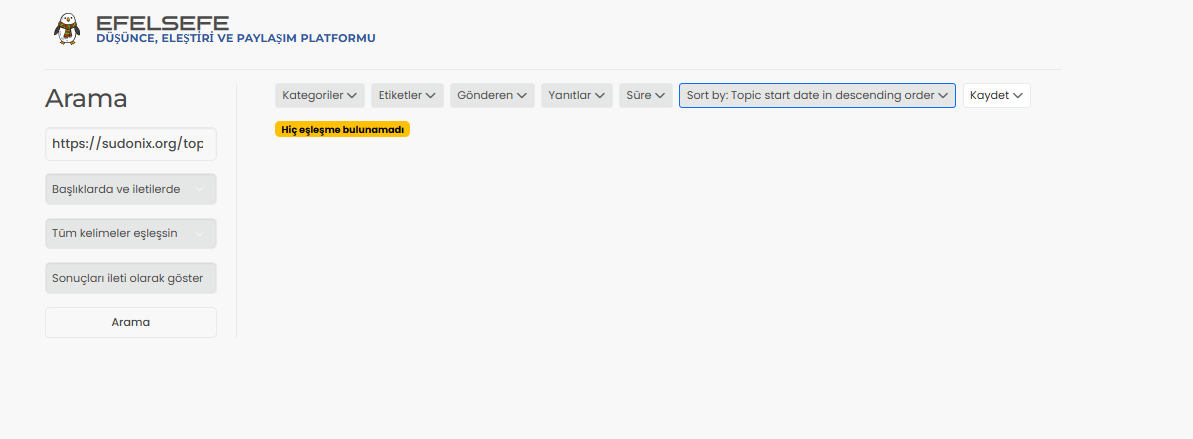Open the 'Tüm kelimeler eşleşsin' select box
The height and width of the screenshot is (439, 1193).
click(x=130, y=233)
